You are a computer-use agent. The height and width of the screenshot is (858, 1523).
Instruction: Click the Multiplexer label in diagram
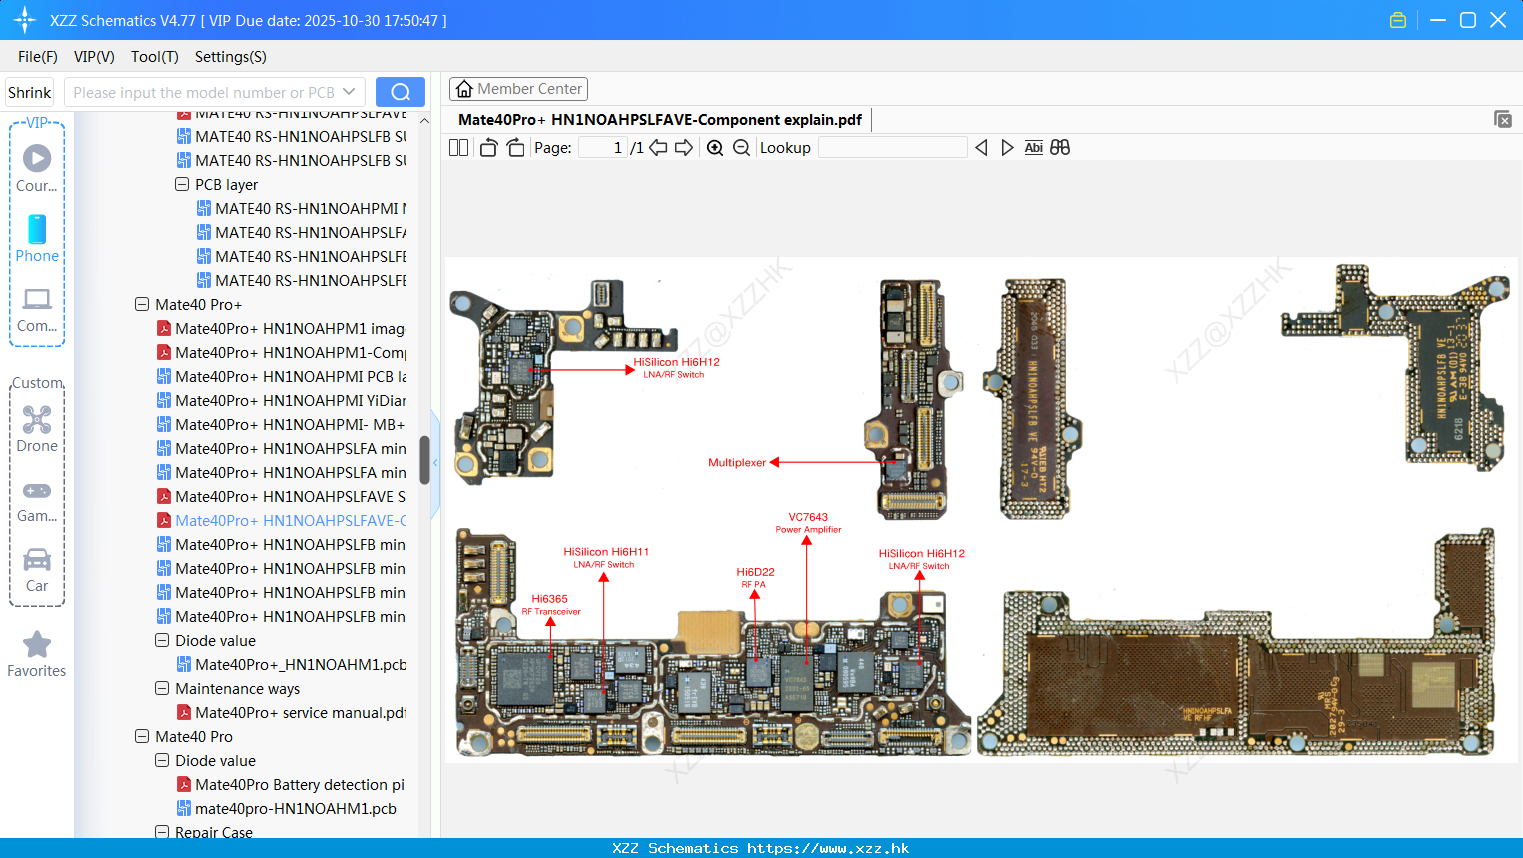pos(737,462)
